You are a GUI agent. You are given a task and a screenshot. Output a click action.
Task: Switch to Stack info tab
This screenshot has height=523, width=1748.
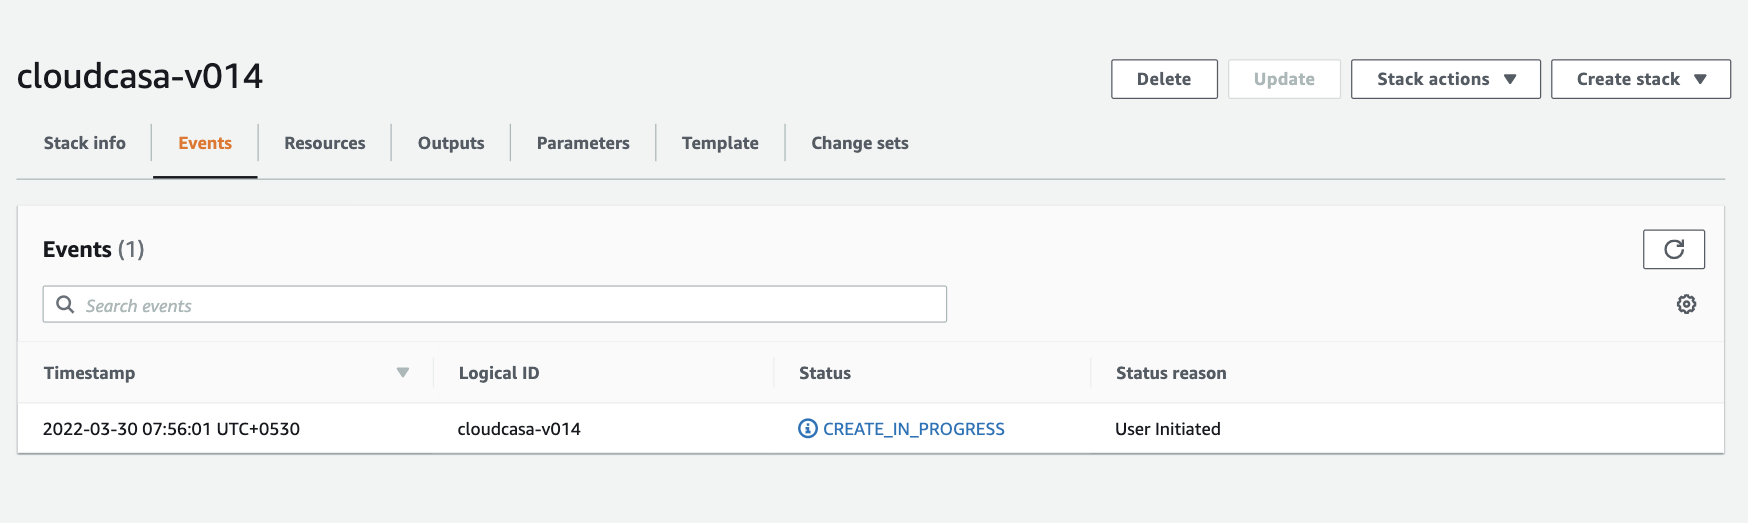click(85, 143)
